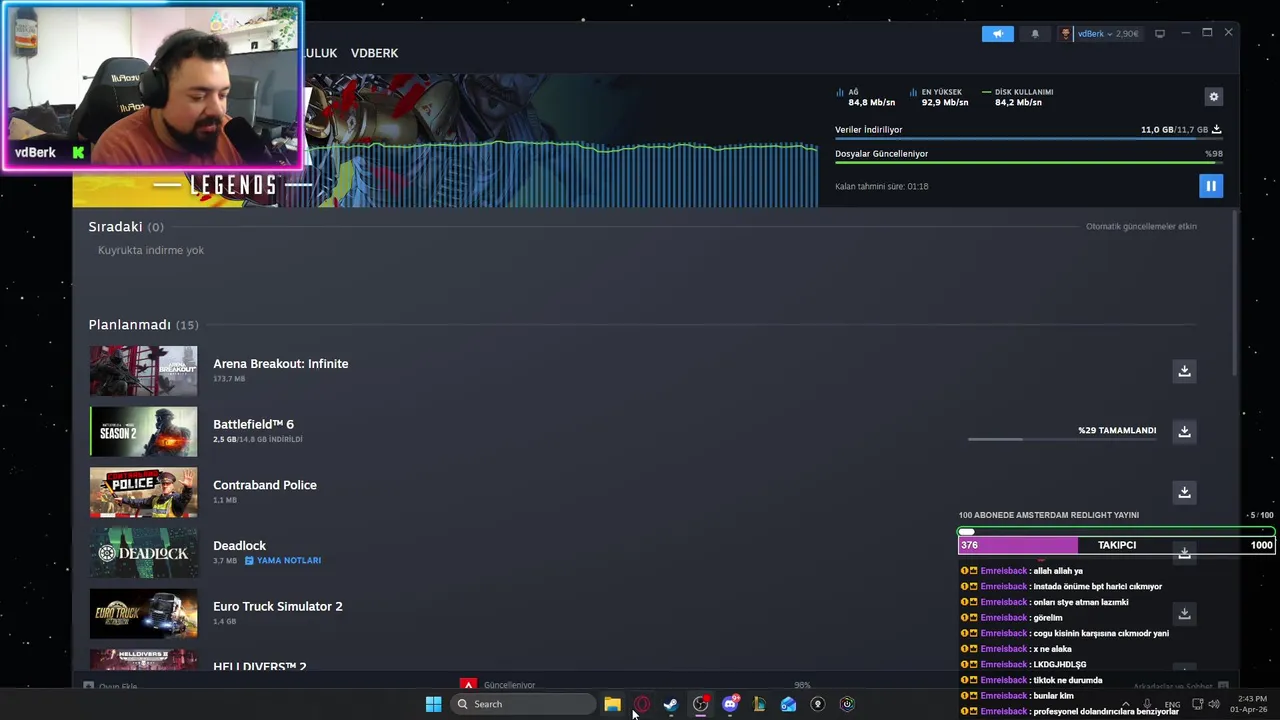
Task: Open the Windows Start menu
Action: click(433, 704)
